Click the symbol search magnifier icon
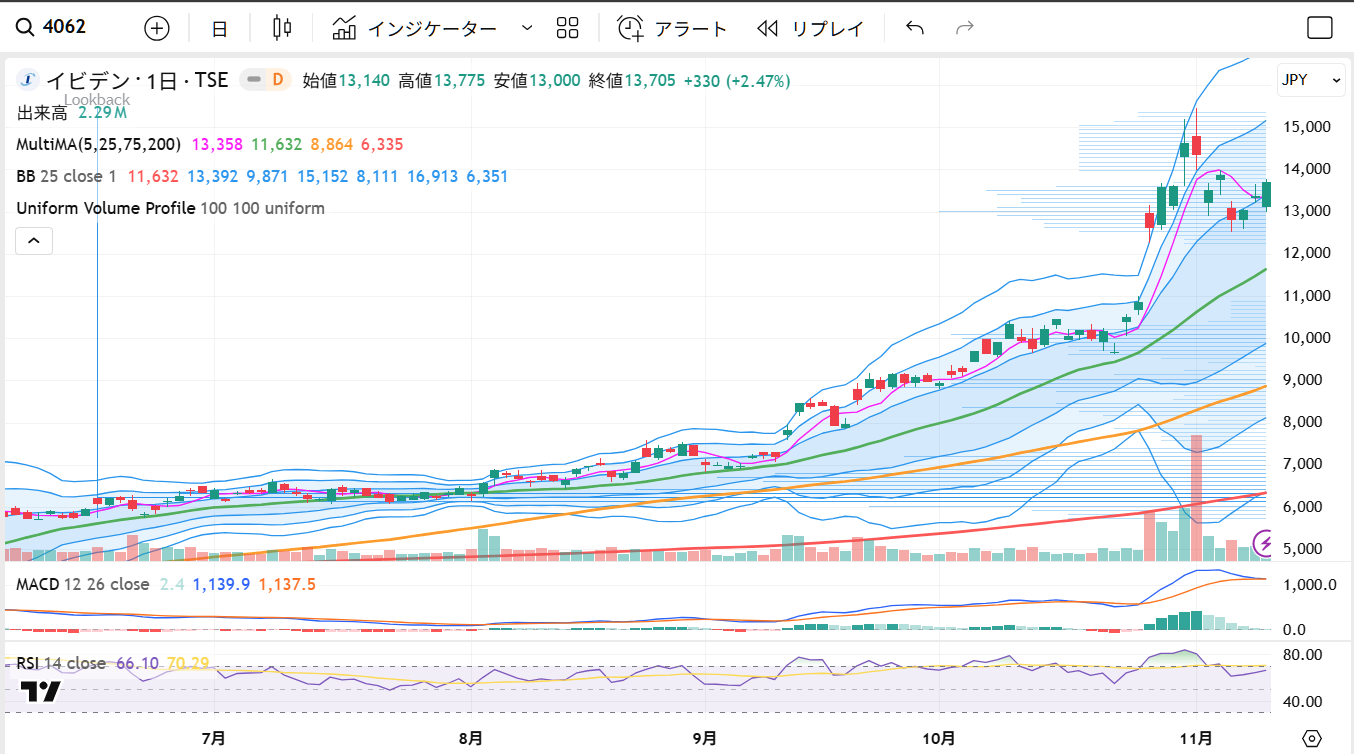Viewport: 1354px width, 754px height. (x=24, y=27)
